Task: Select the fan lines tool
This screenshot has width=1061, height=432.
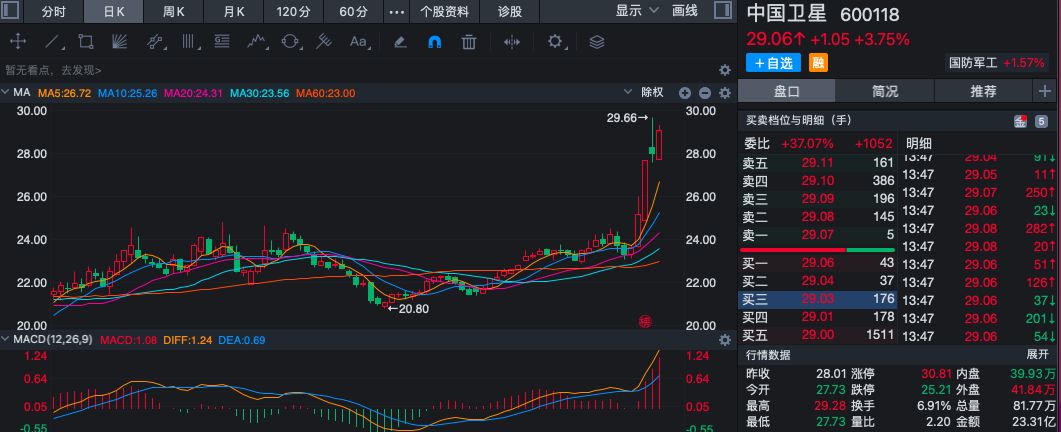Action: pyautogui.click(x=119, y=42)
